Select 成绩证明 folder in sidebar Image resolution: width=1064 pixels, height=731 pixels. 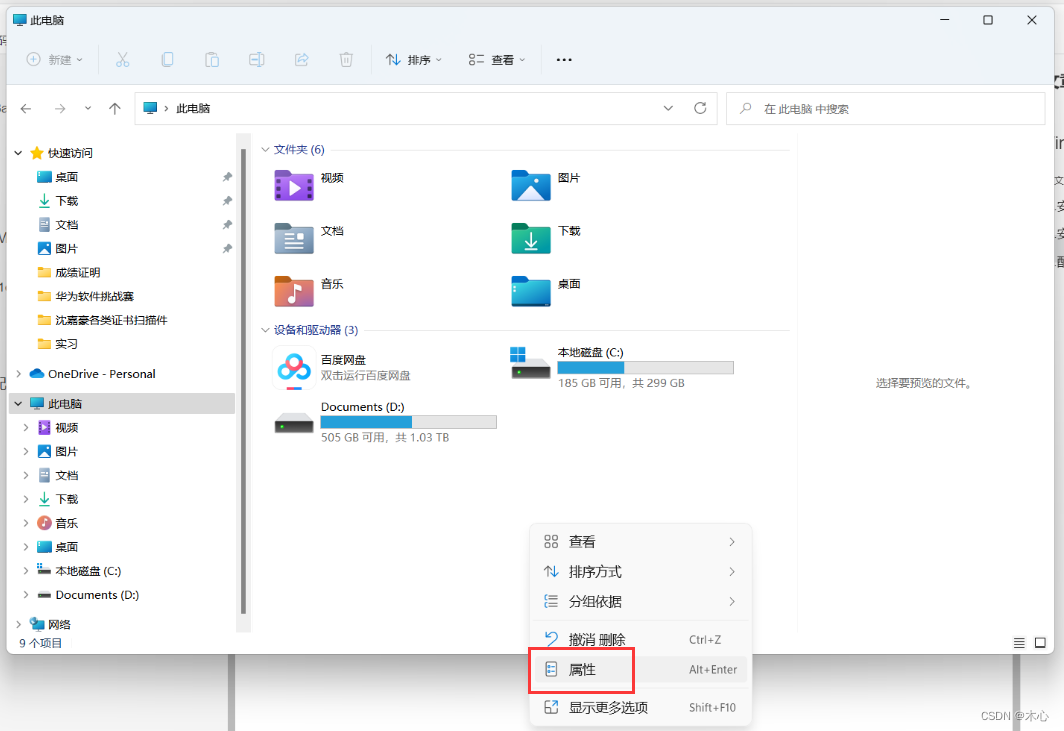(x=77, y=272)
